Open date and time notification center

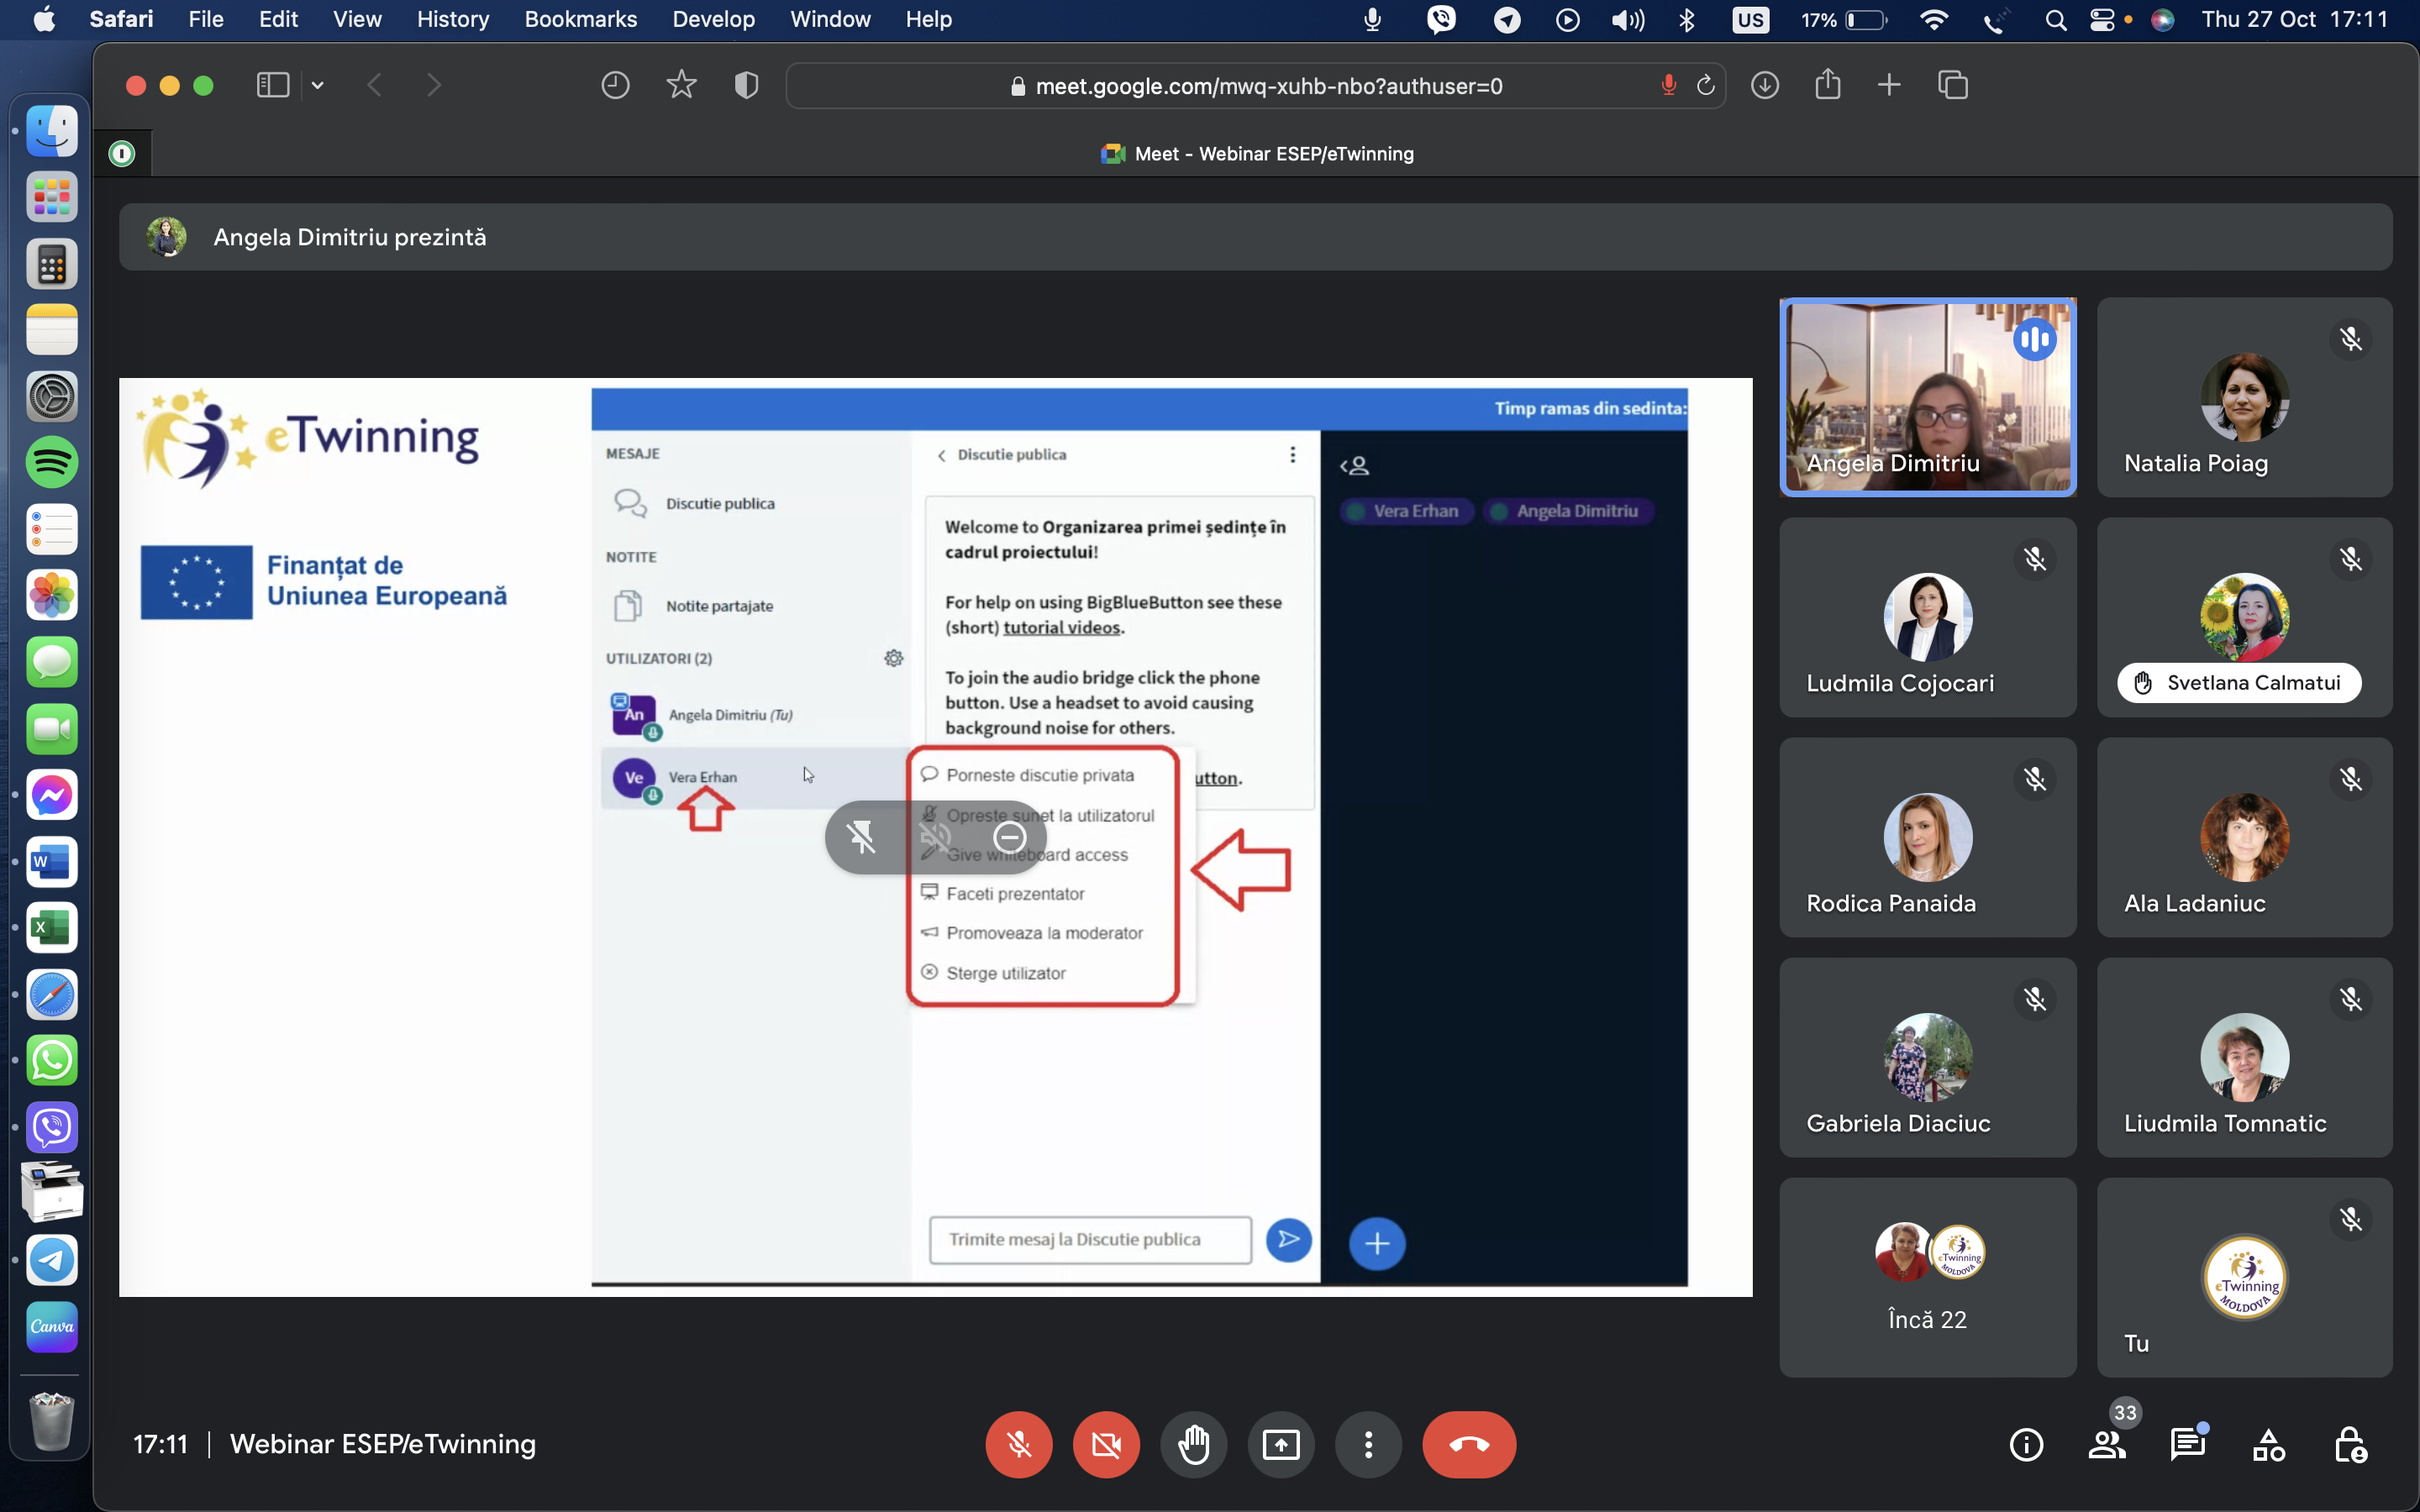2294,19
